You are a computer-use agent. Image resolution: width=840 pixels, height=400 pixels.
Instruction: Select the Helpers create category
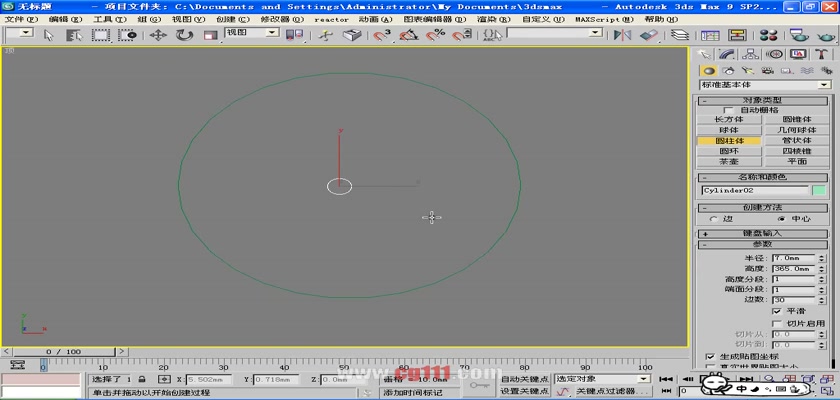point(787,71)
